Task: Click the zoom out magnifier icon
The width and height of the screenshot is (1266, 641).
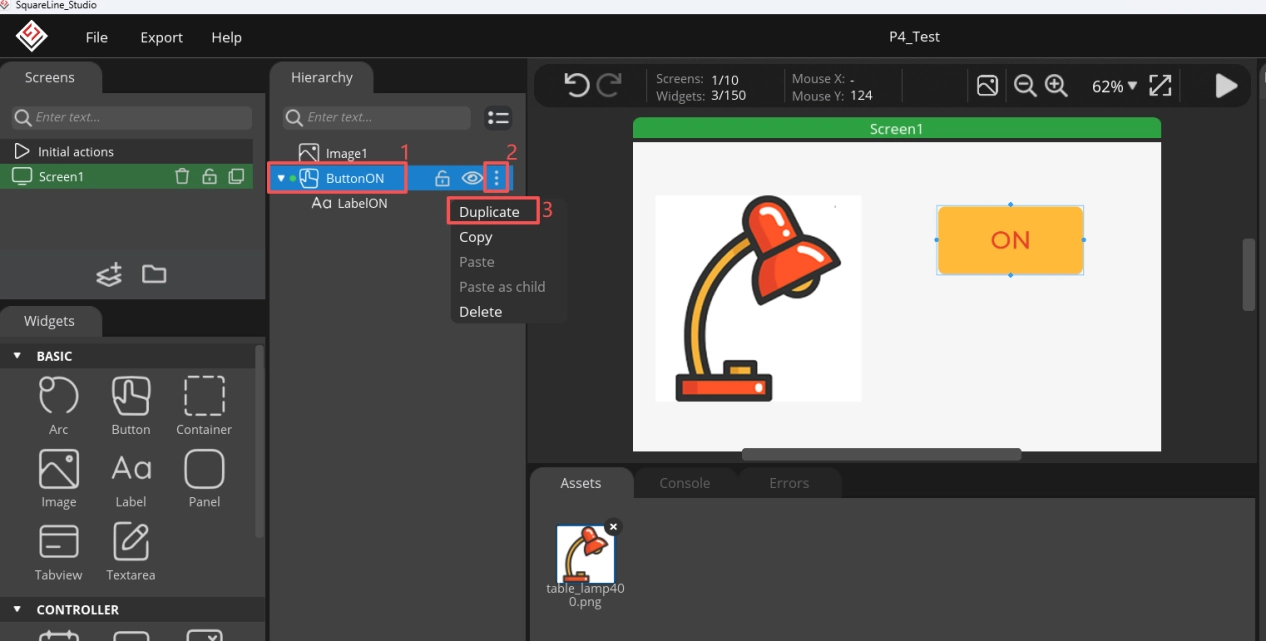Action: [1024, 86]
